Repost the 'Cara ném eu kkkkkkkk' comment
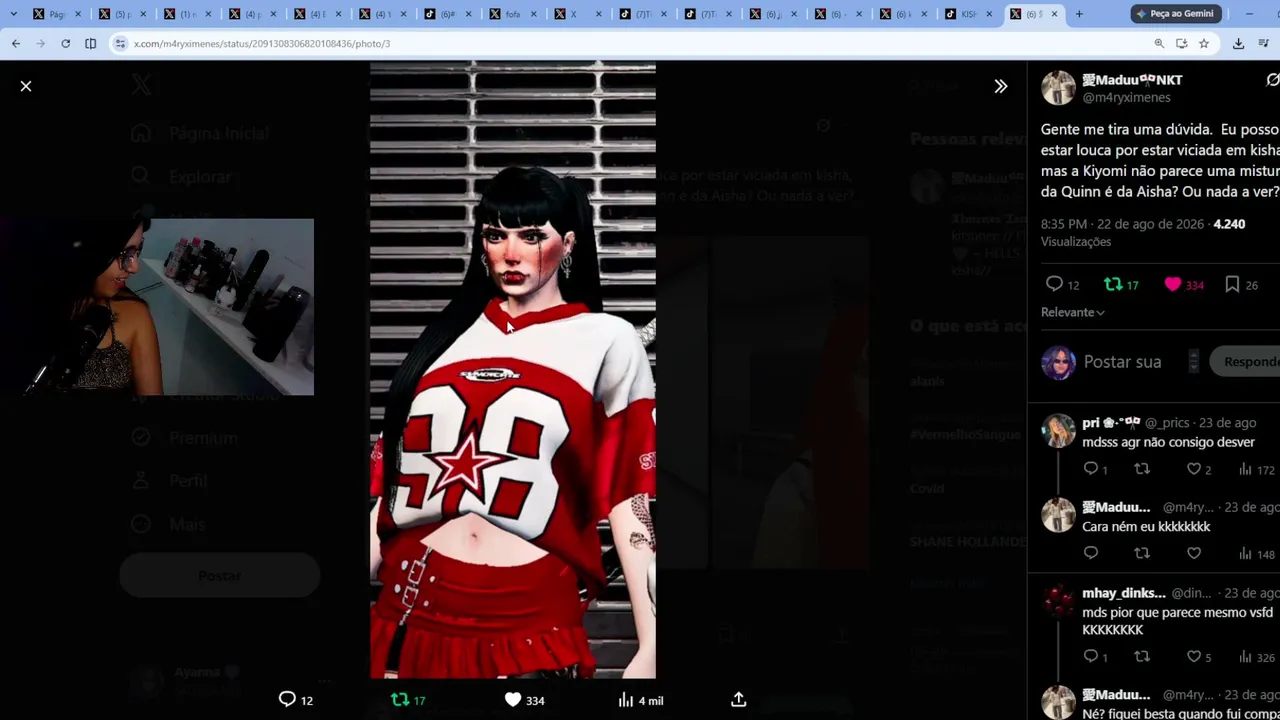Screen dimensions: 1280x720 pyautogui.click(x=1142, y=553)
